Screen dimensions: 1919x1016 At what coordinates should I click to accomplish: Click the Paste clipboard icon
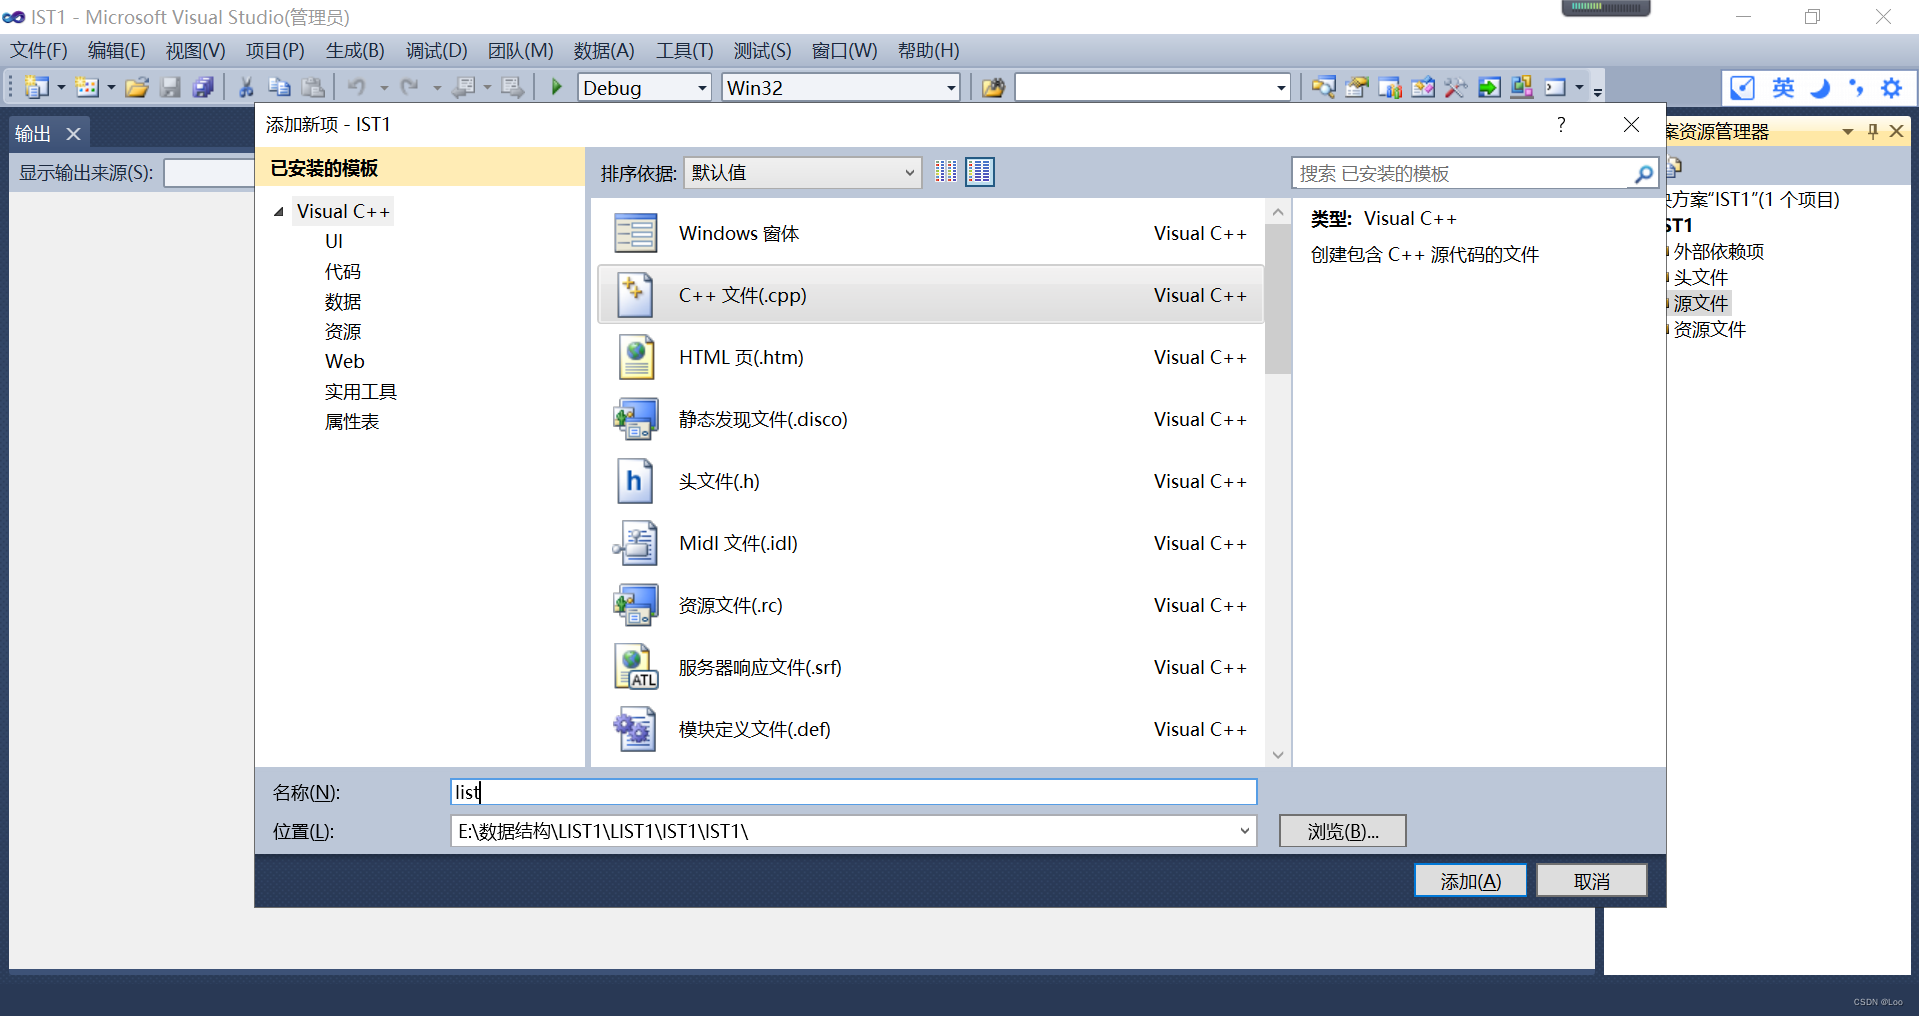(x=313, y=88)
